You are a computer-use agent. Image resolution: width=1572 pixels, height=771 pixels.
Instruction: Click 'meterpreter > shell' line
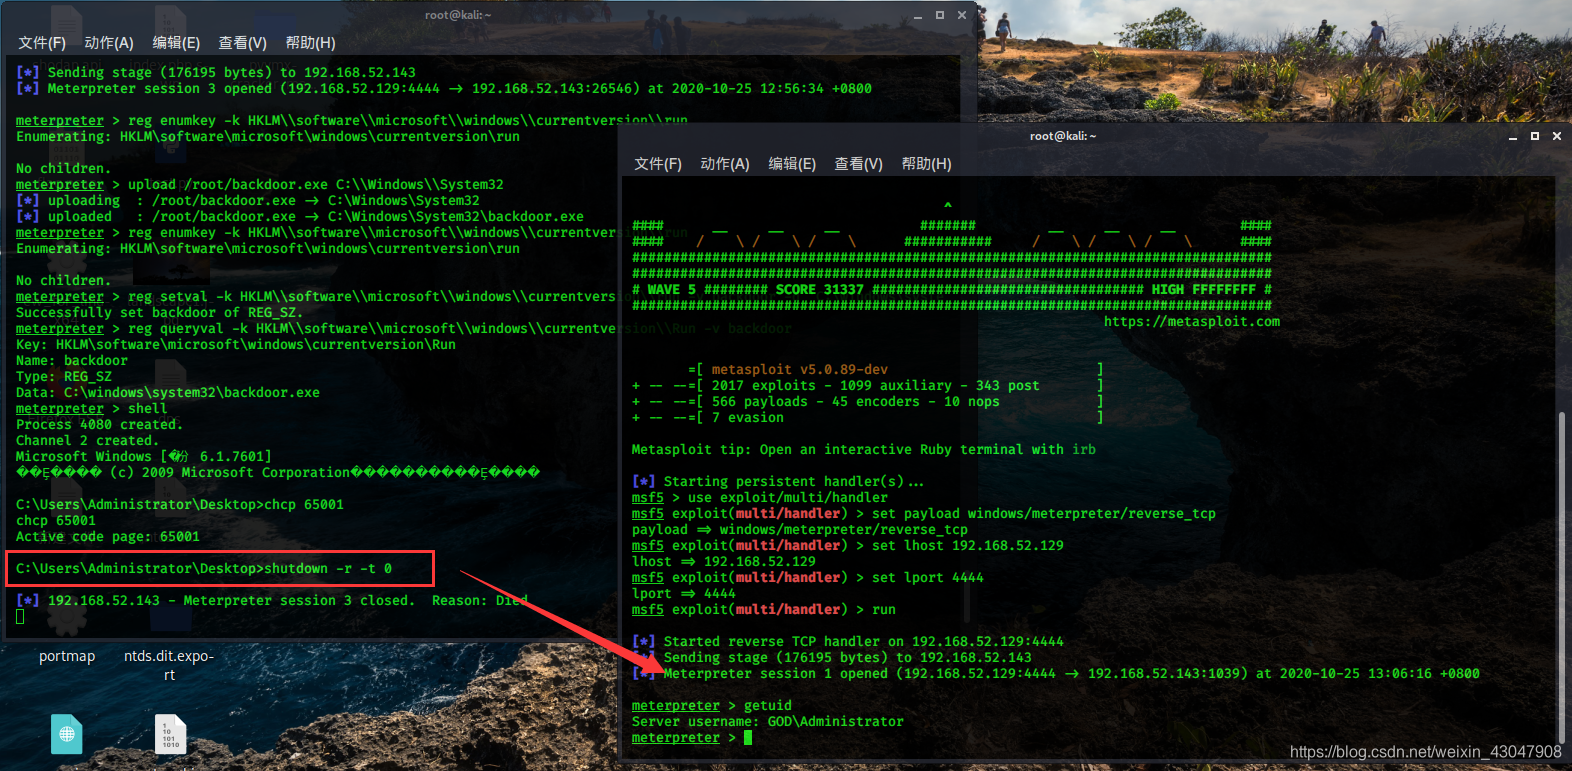tap(92, 408)
